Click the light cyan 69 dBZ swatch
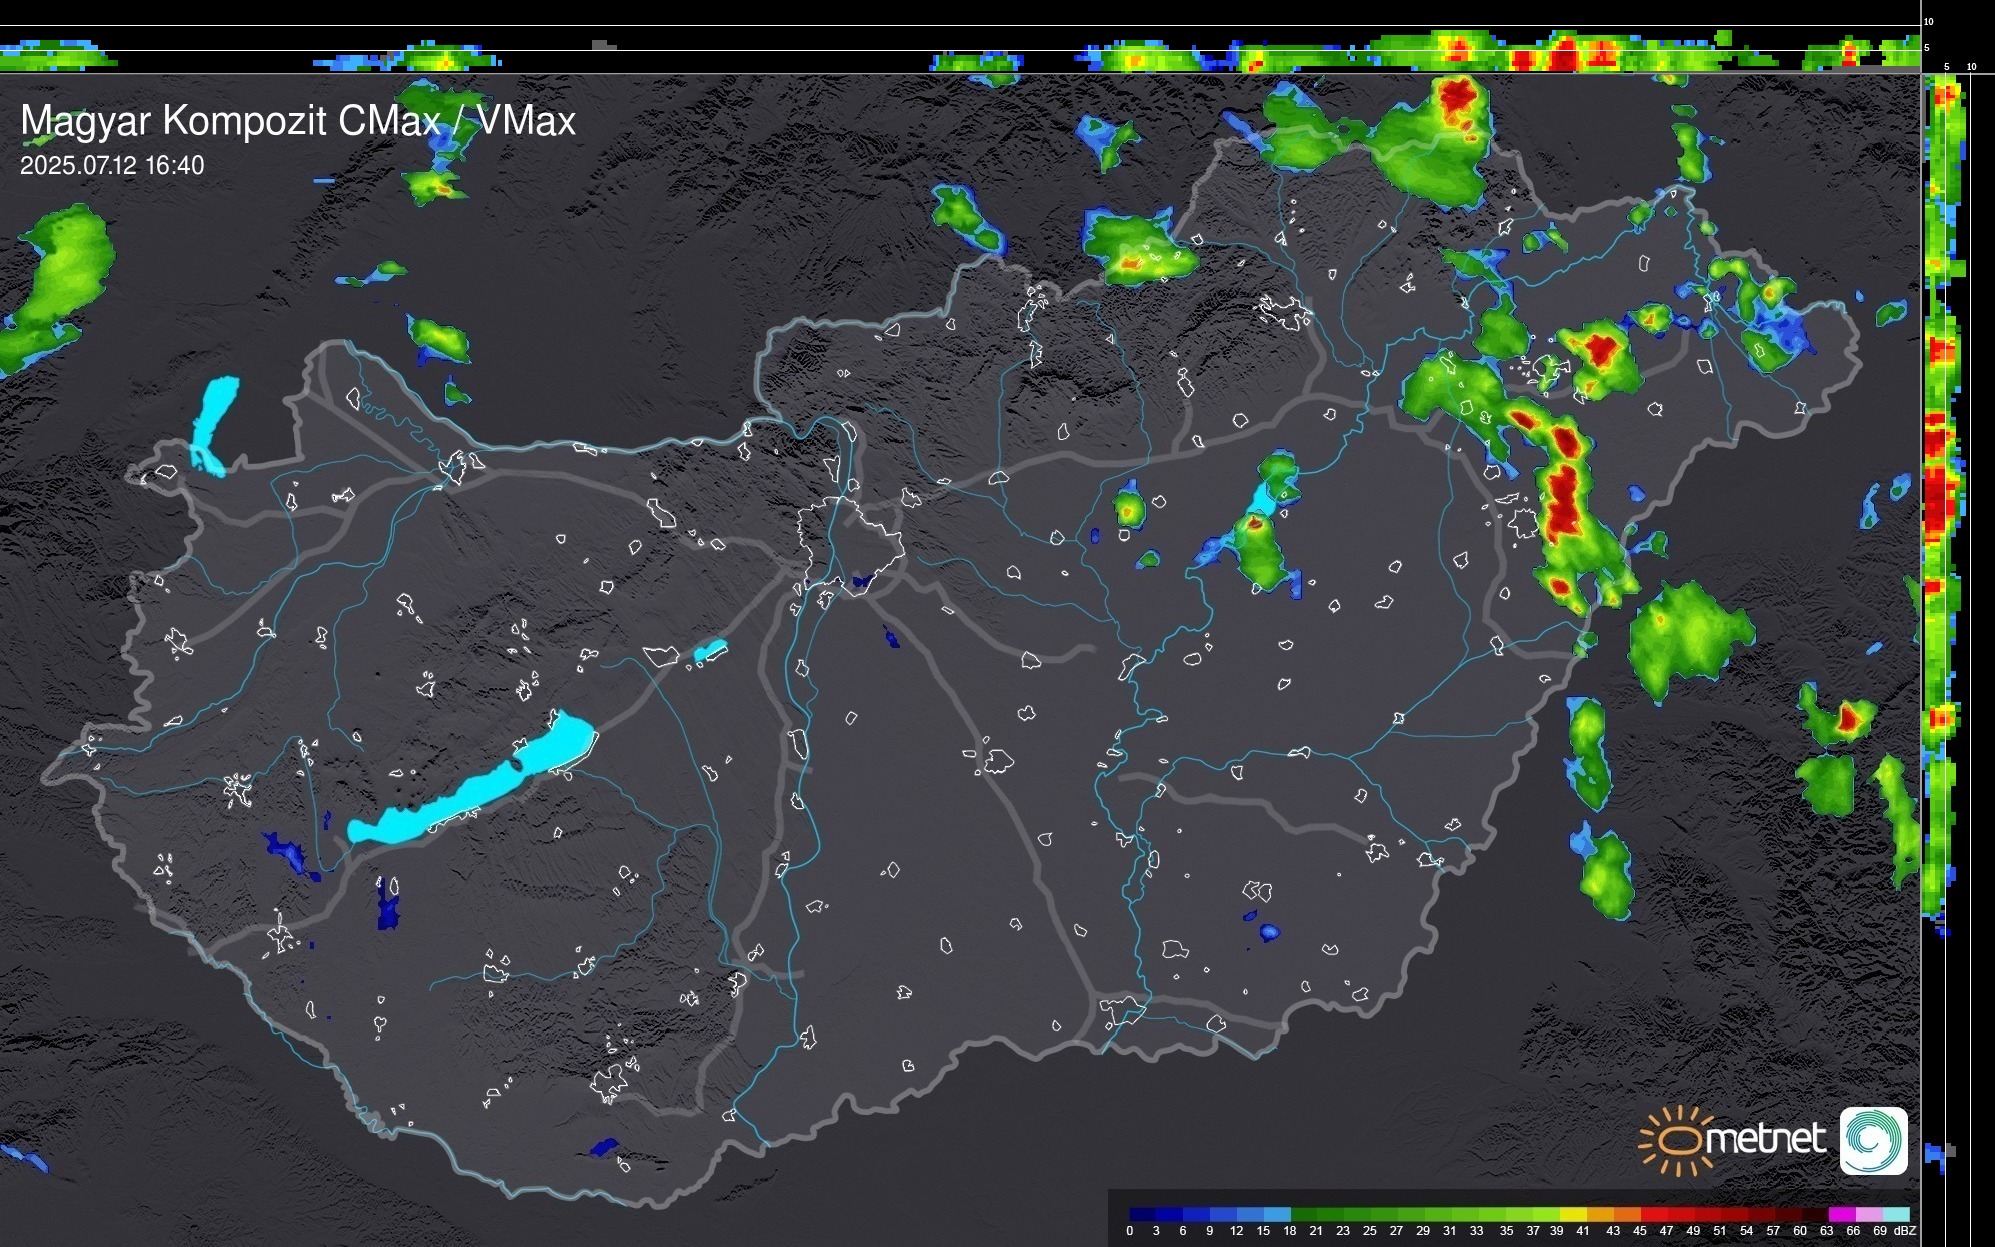1995x1247 pixels. click(x=1895, y=1214)
